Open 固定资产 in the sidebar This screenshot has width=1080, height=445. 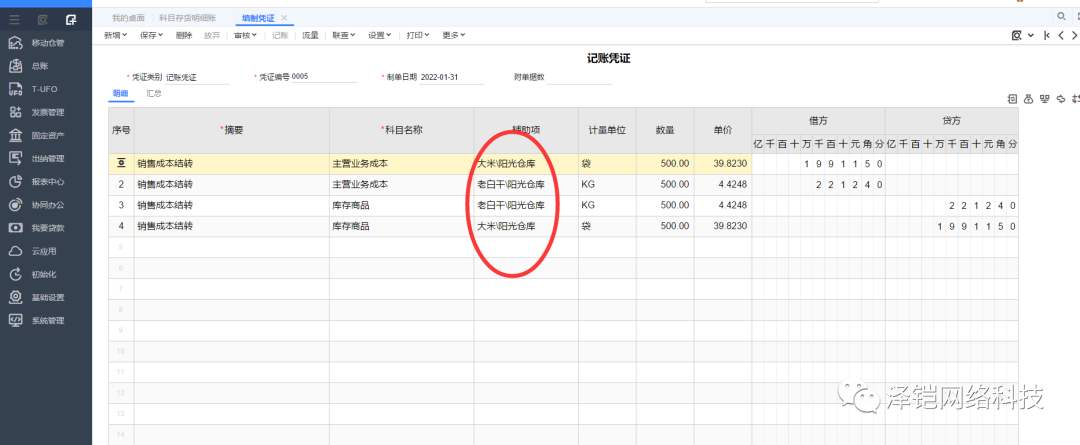coord(47,135)
